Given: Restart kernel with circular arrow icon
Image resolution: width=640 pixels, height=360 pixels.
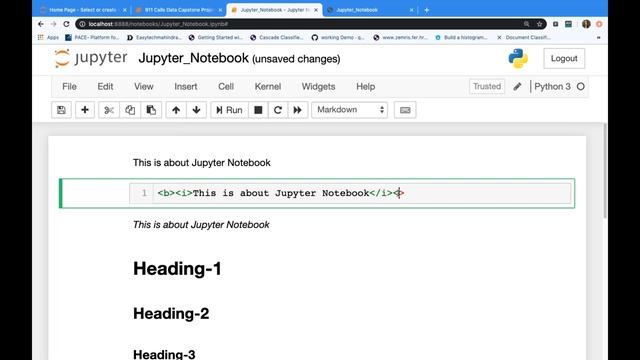Looking at the screenshot, I should 278,110.
